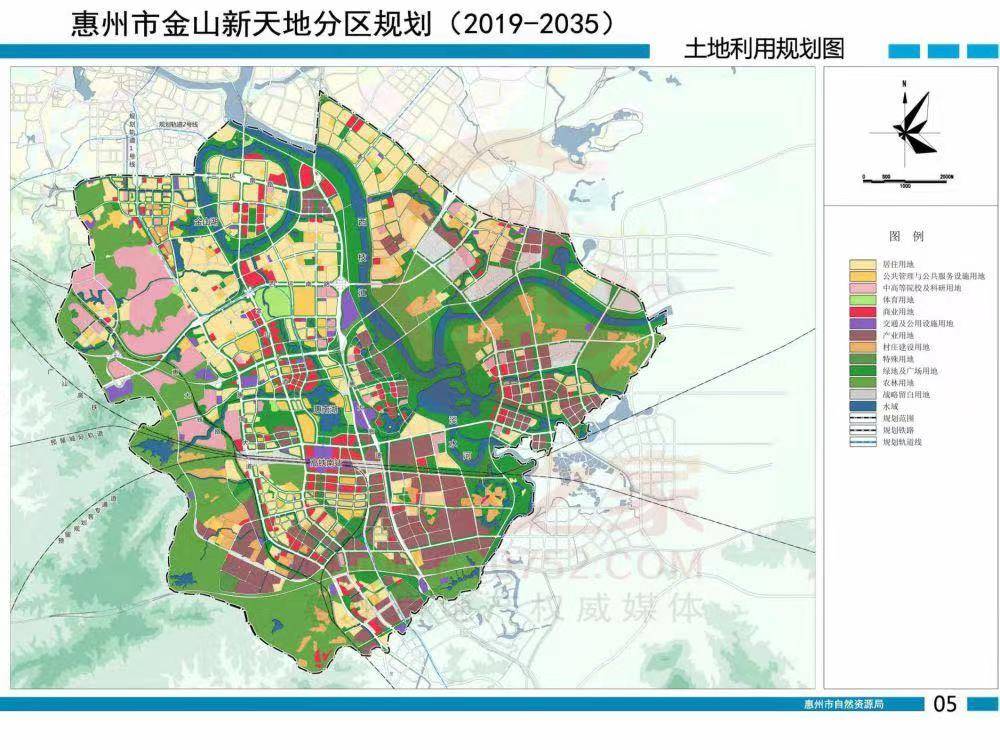Image resolution: width=1000 pixels, height=750 pixels.
Task: Click the 图例 legend heading
Action: pyautogui.click(x=906, y=236)
